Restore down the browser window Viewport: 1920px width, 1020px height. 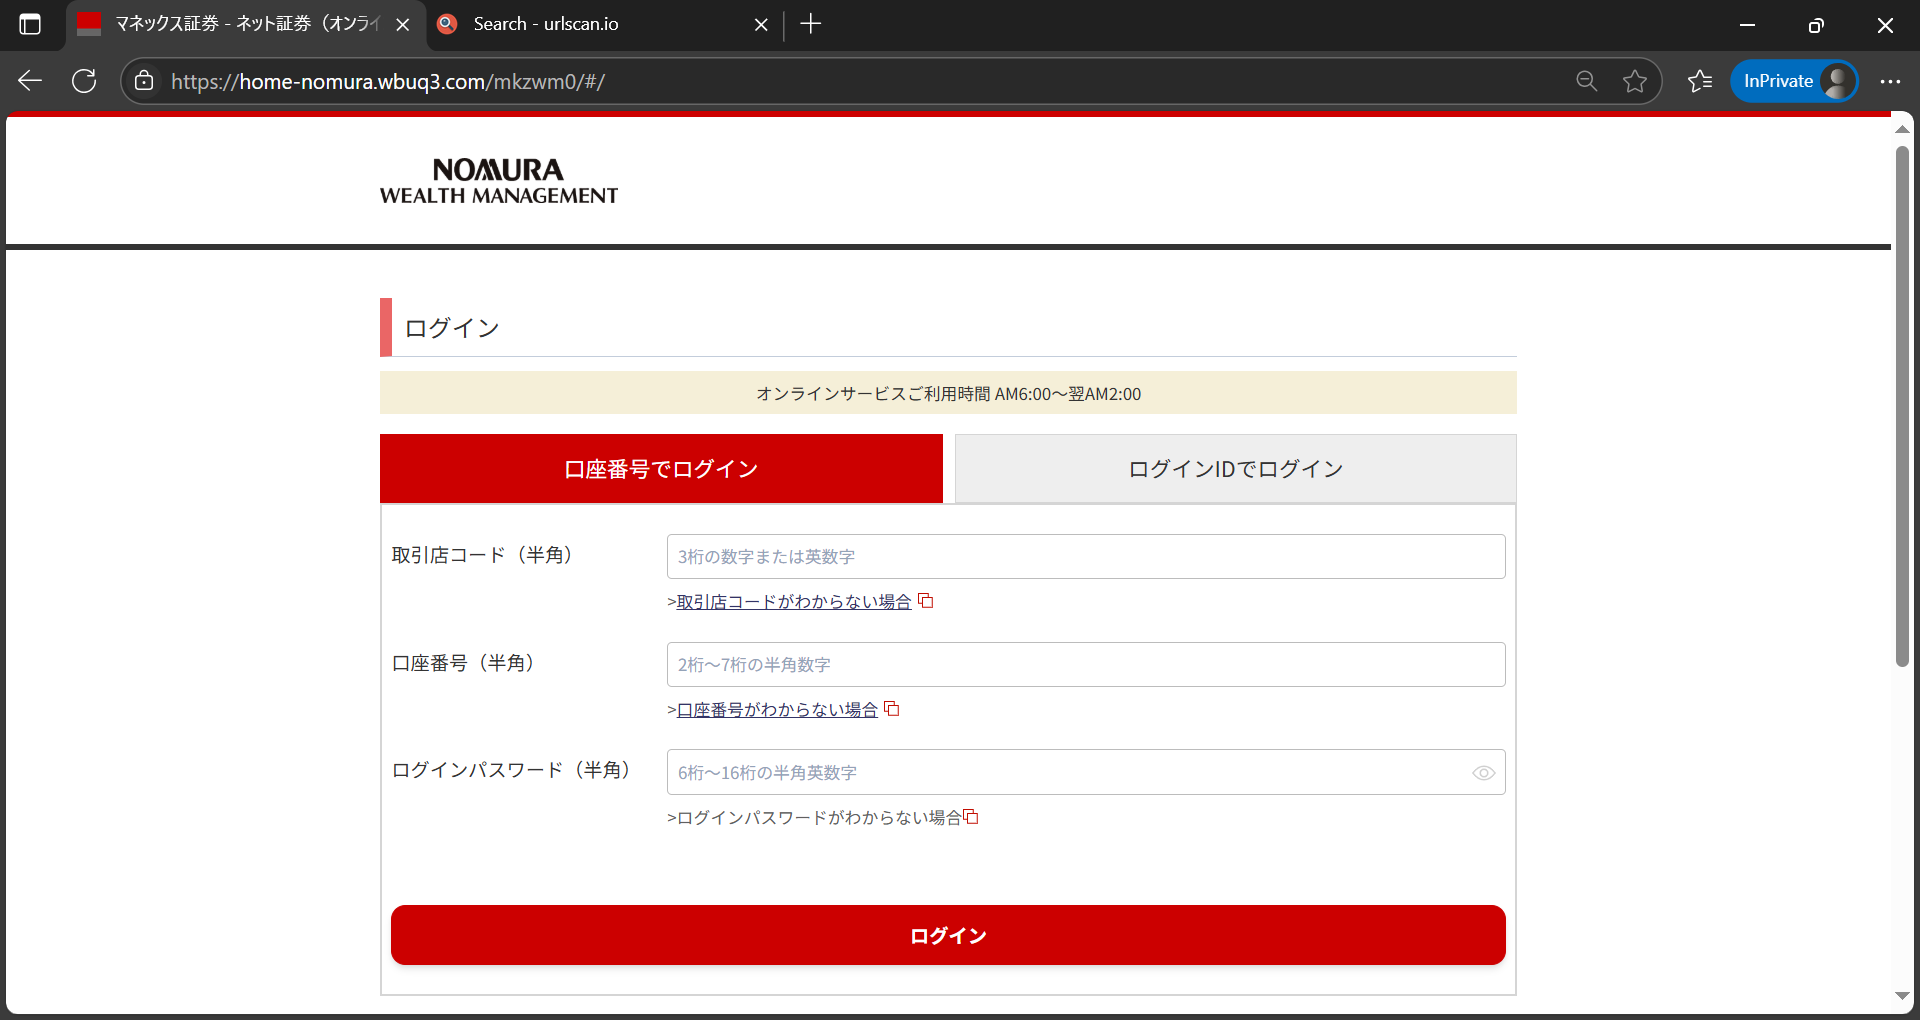click(x=1816, y=25)
